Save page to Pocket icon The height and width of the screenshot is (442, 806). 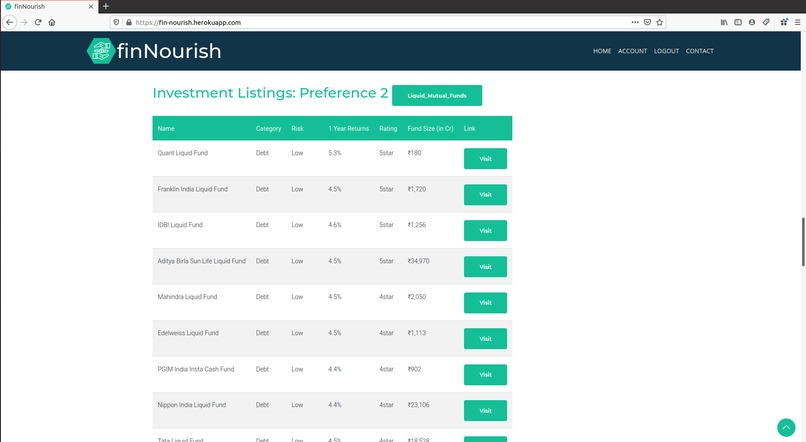(647, 22)
